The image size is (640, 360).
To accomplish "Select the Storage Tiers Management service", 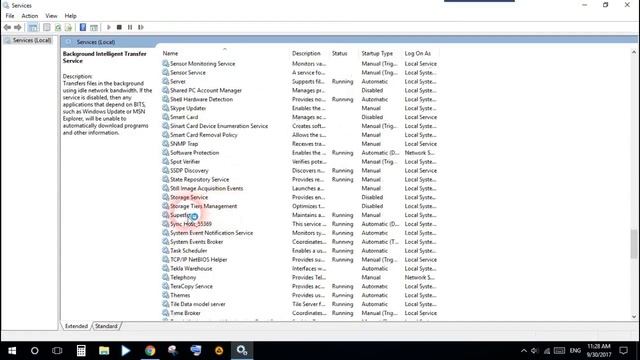I will click(300, 207).
